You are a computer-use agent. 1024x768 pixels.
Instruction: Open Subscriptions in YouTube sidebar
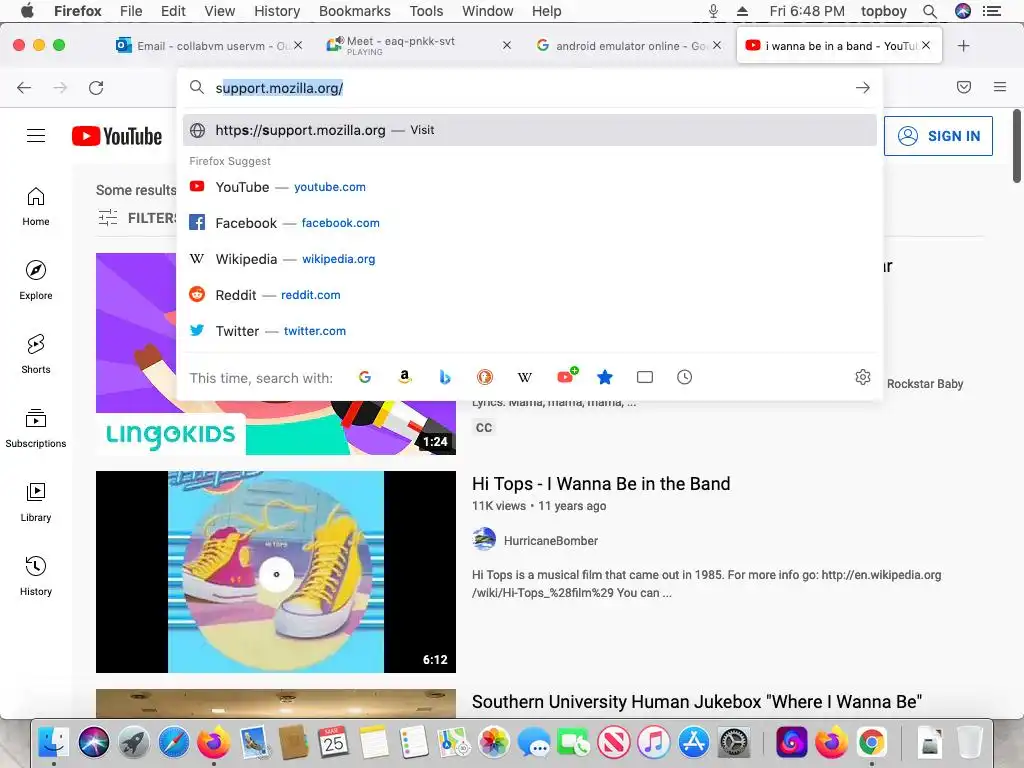[36, 428]
